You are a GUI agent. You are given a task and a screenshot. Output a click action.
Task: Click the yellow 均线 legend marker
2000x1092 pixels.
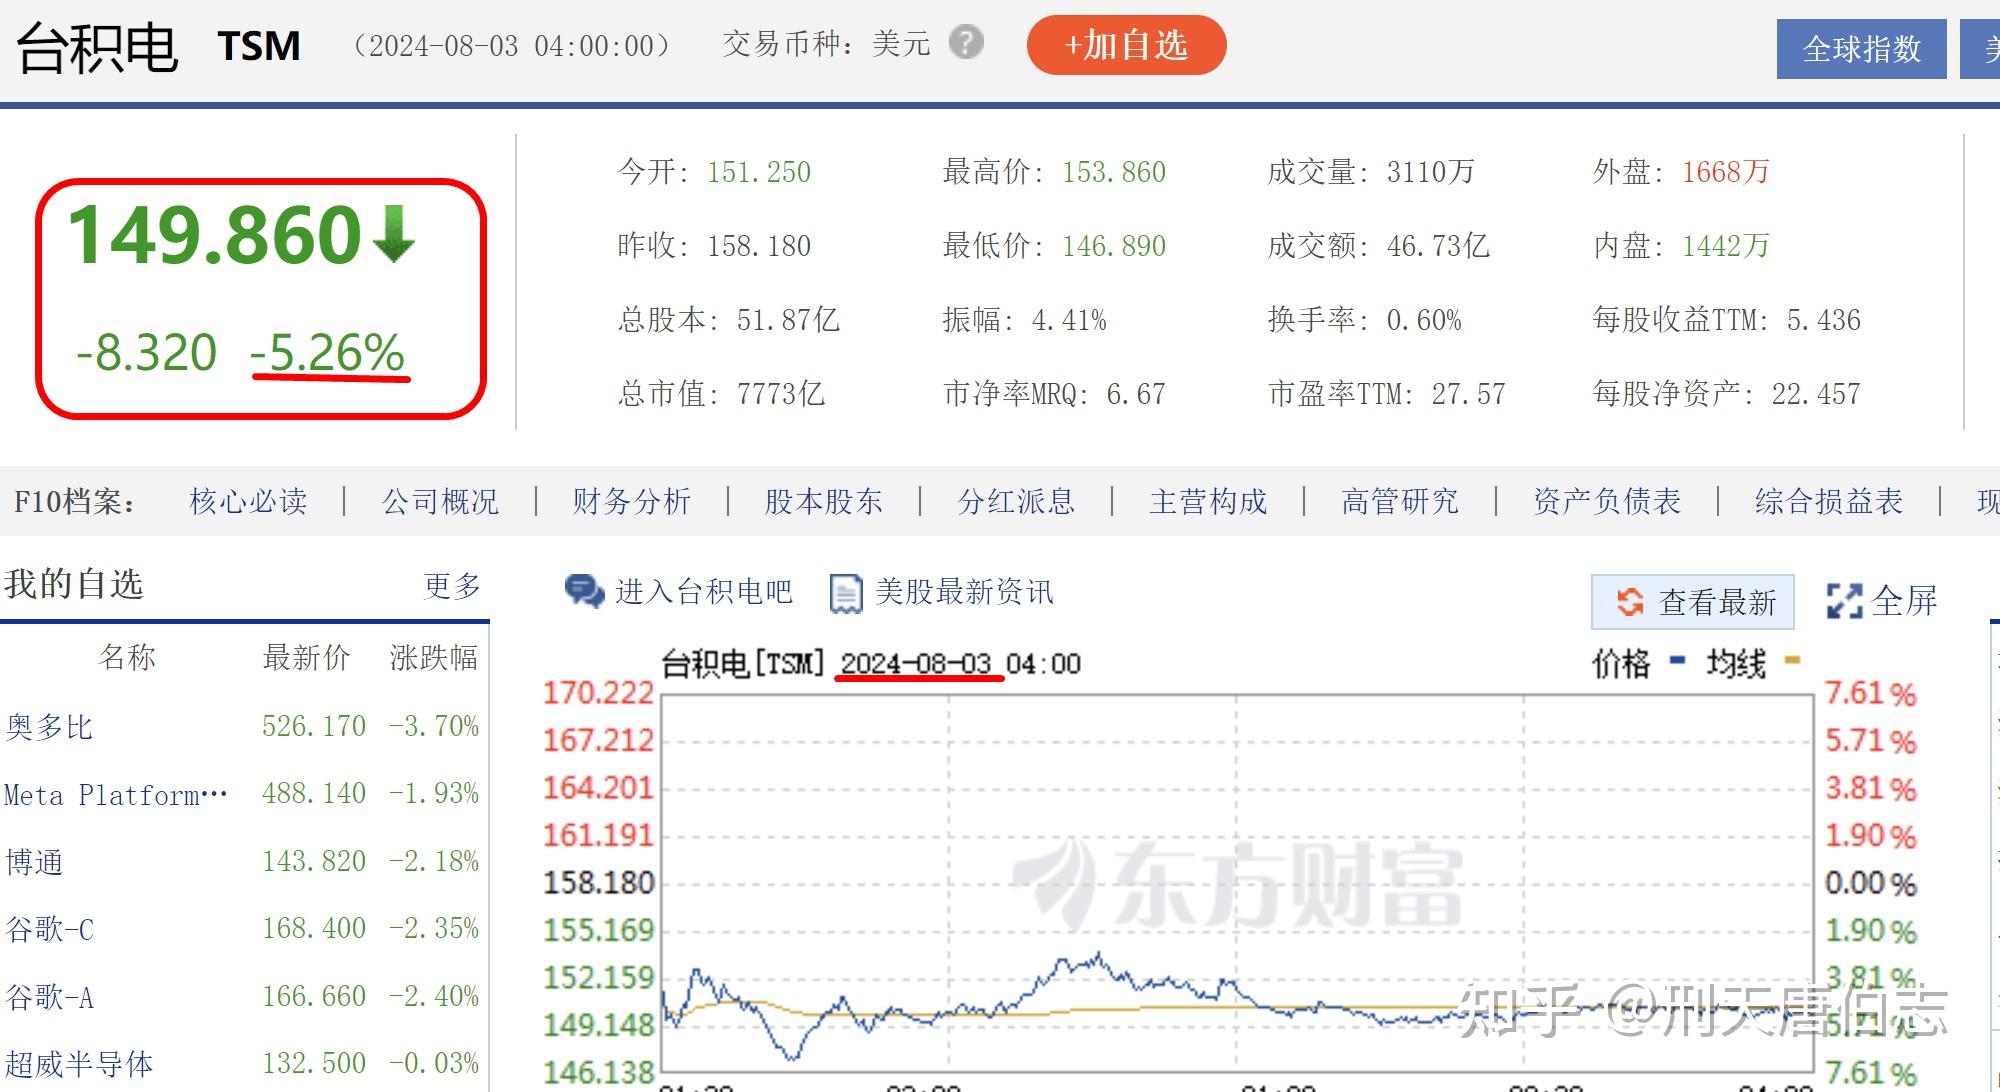[1792, 660]
